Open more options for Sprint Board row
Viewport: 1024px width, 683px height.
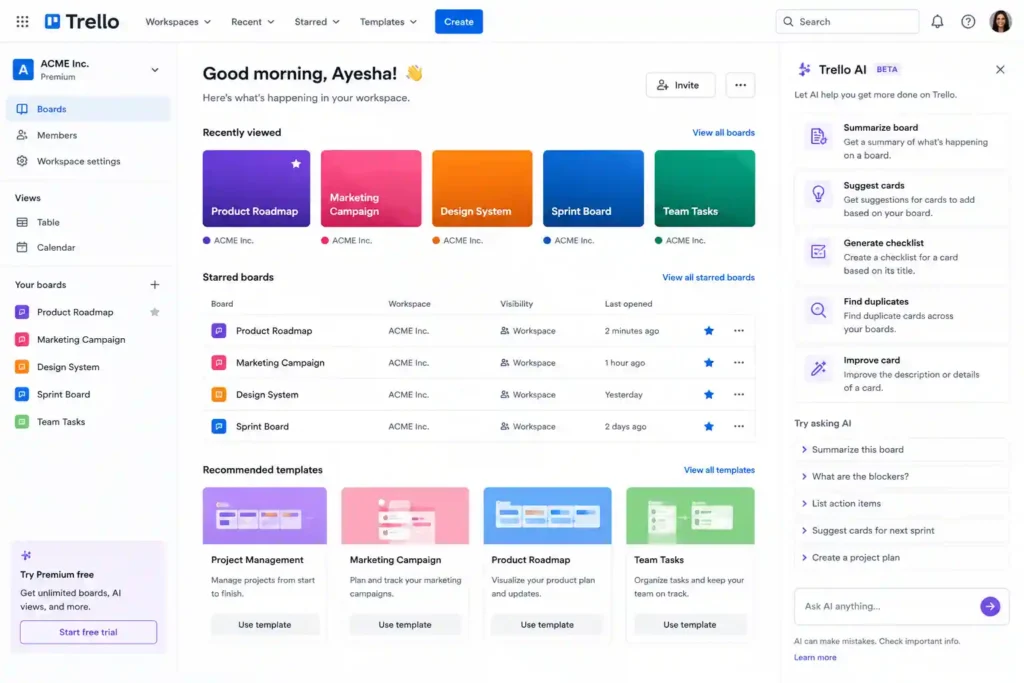point(739,426)
